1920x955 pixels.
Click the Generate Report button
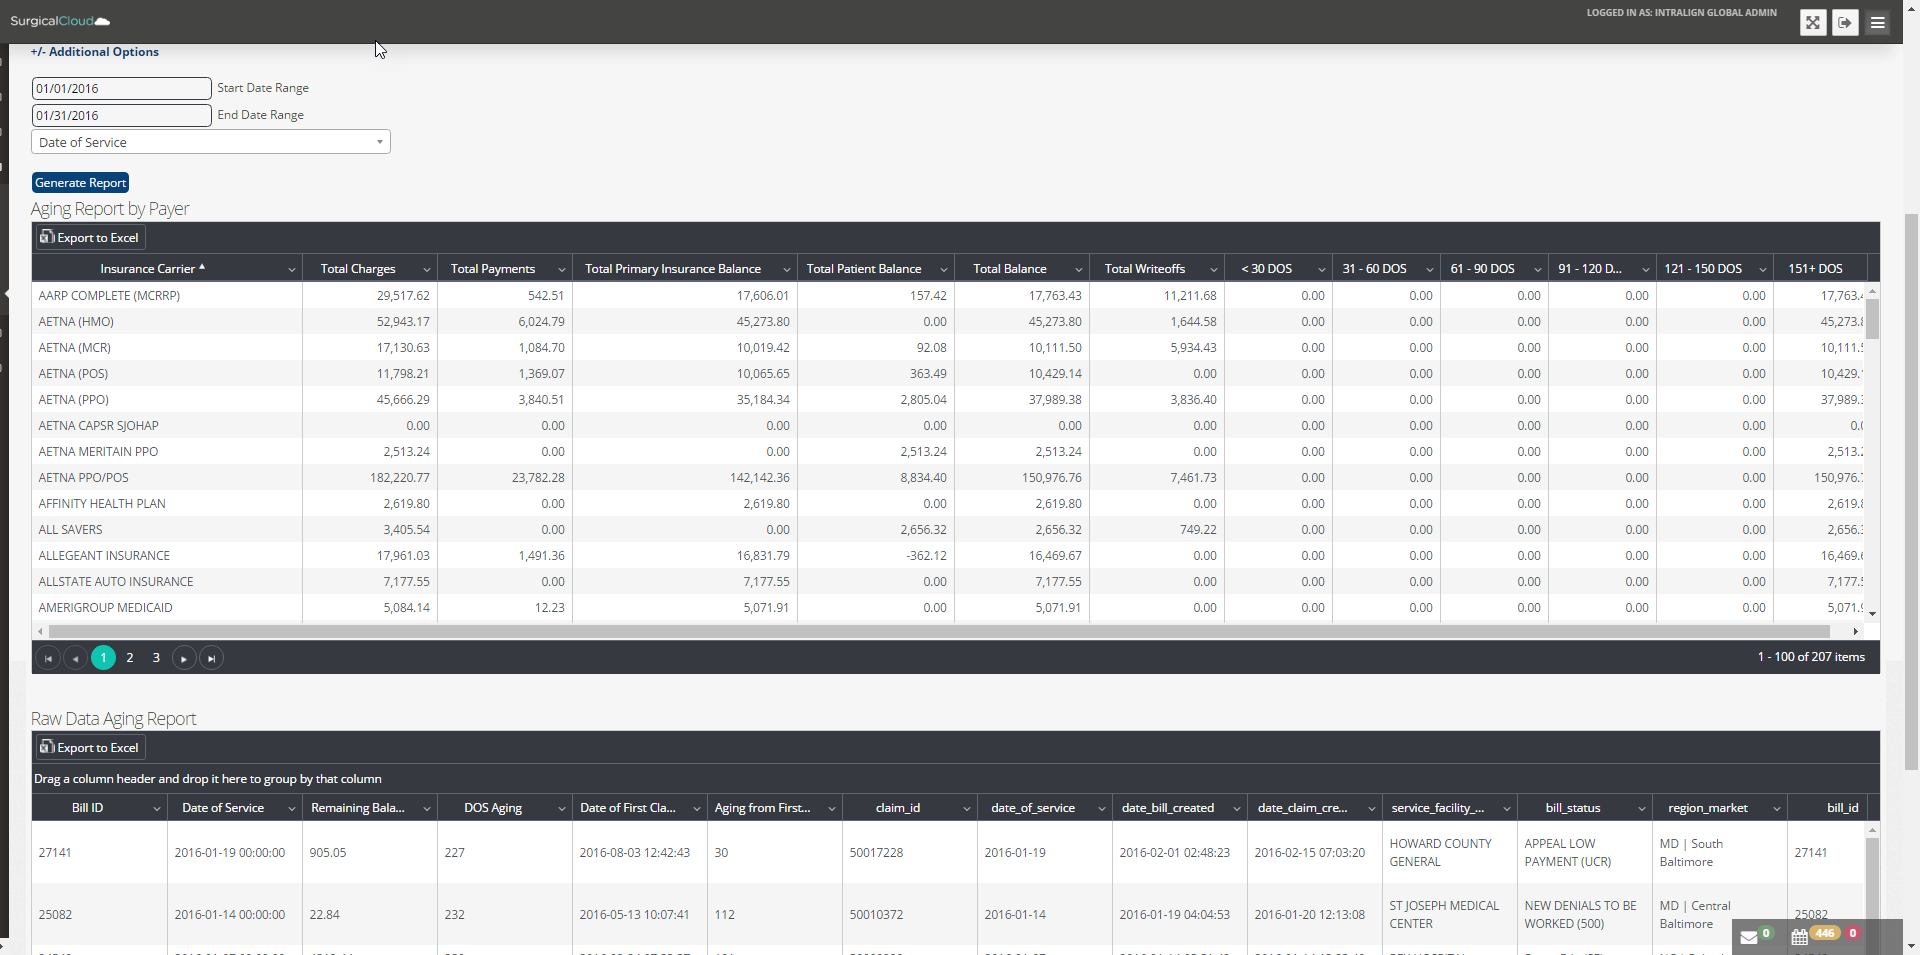point(80,183)
